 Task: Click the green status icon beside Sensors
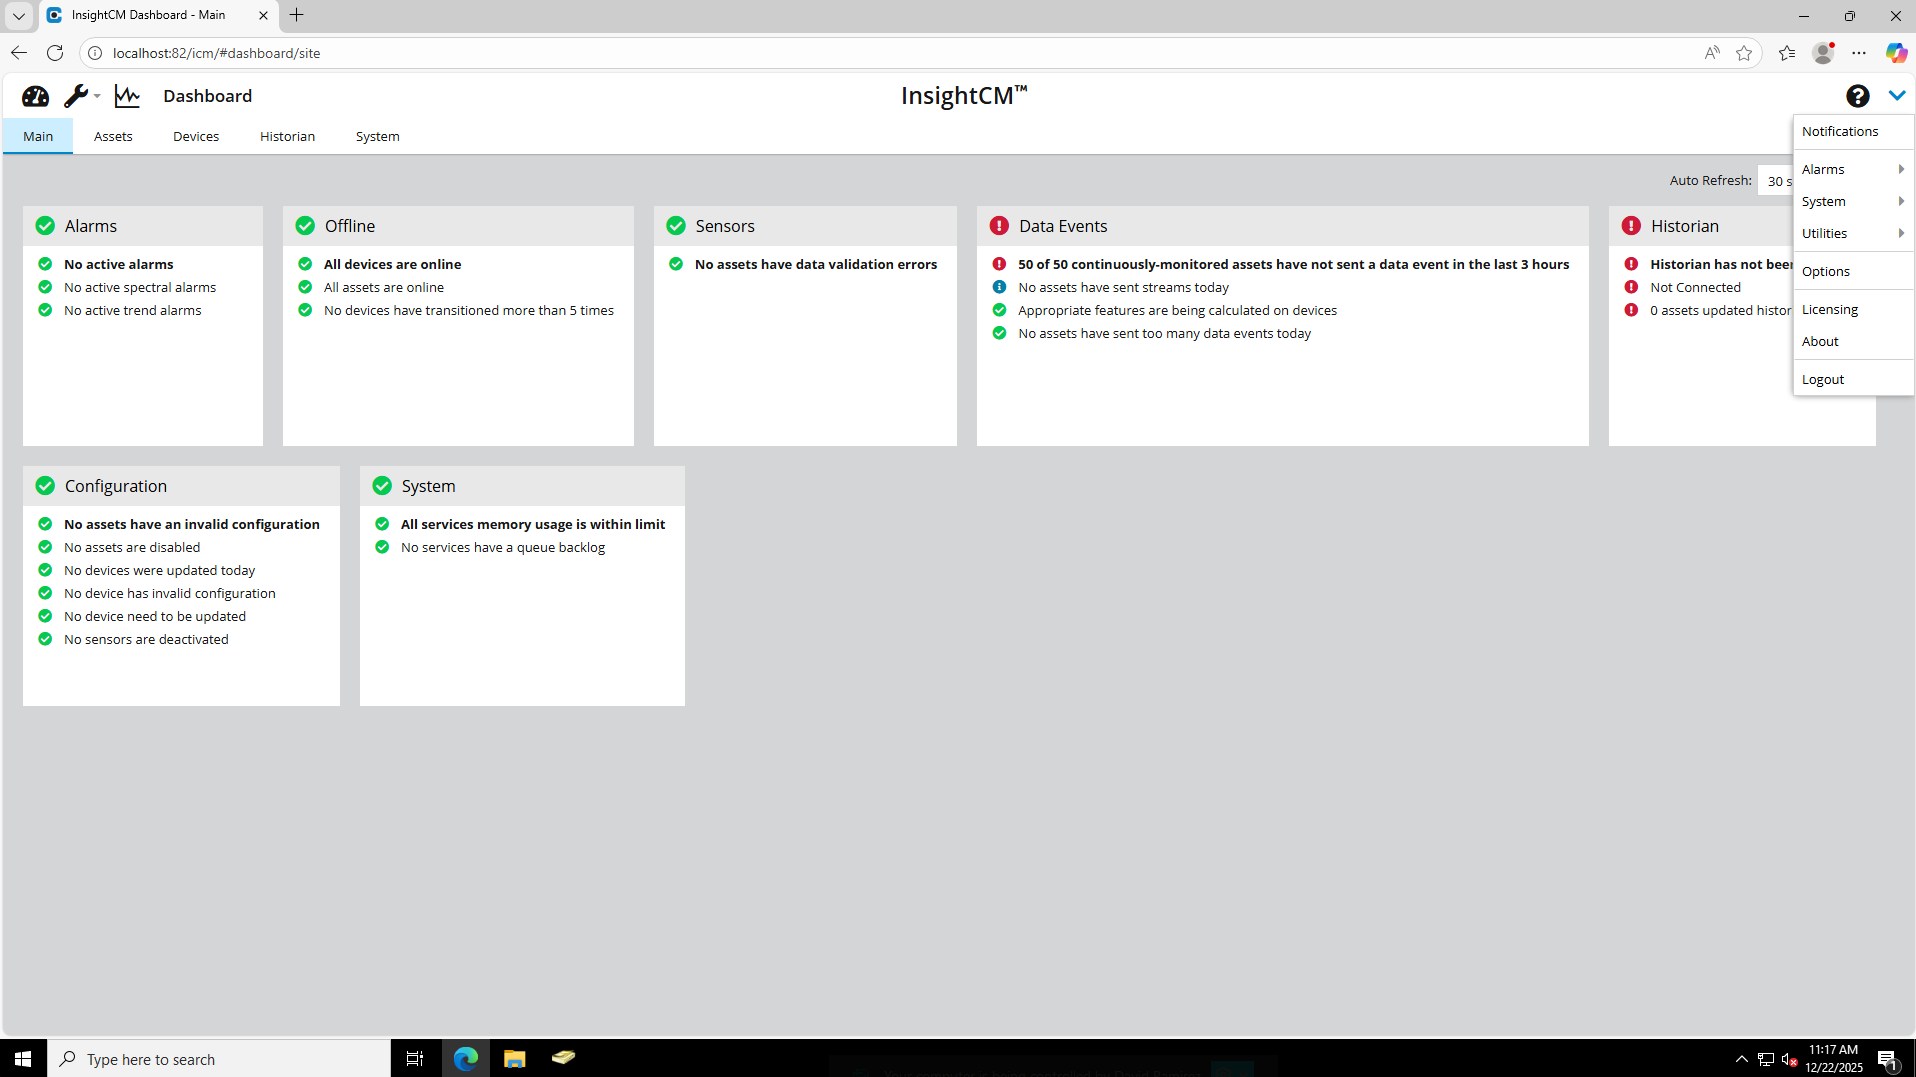pyautogui.click(x=676, y=226)
